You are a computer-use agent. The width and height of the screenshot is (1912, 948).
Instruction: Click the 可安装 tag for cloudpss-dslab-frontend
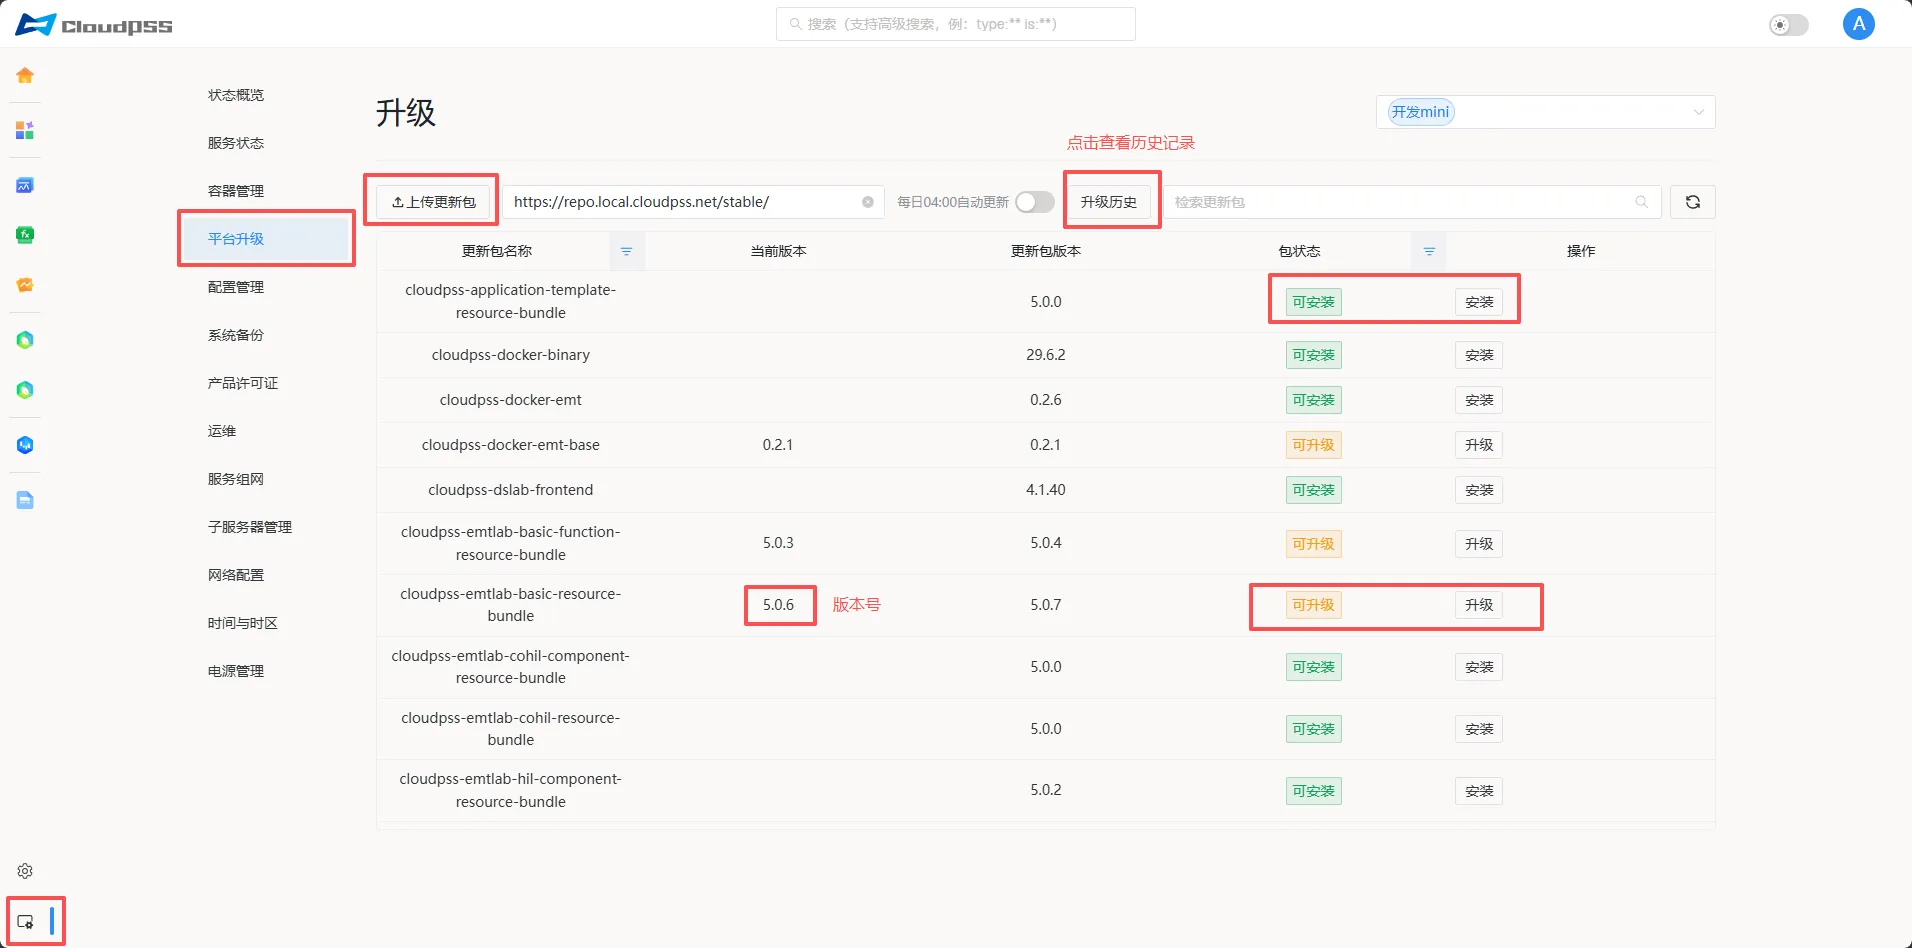1313,490
